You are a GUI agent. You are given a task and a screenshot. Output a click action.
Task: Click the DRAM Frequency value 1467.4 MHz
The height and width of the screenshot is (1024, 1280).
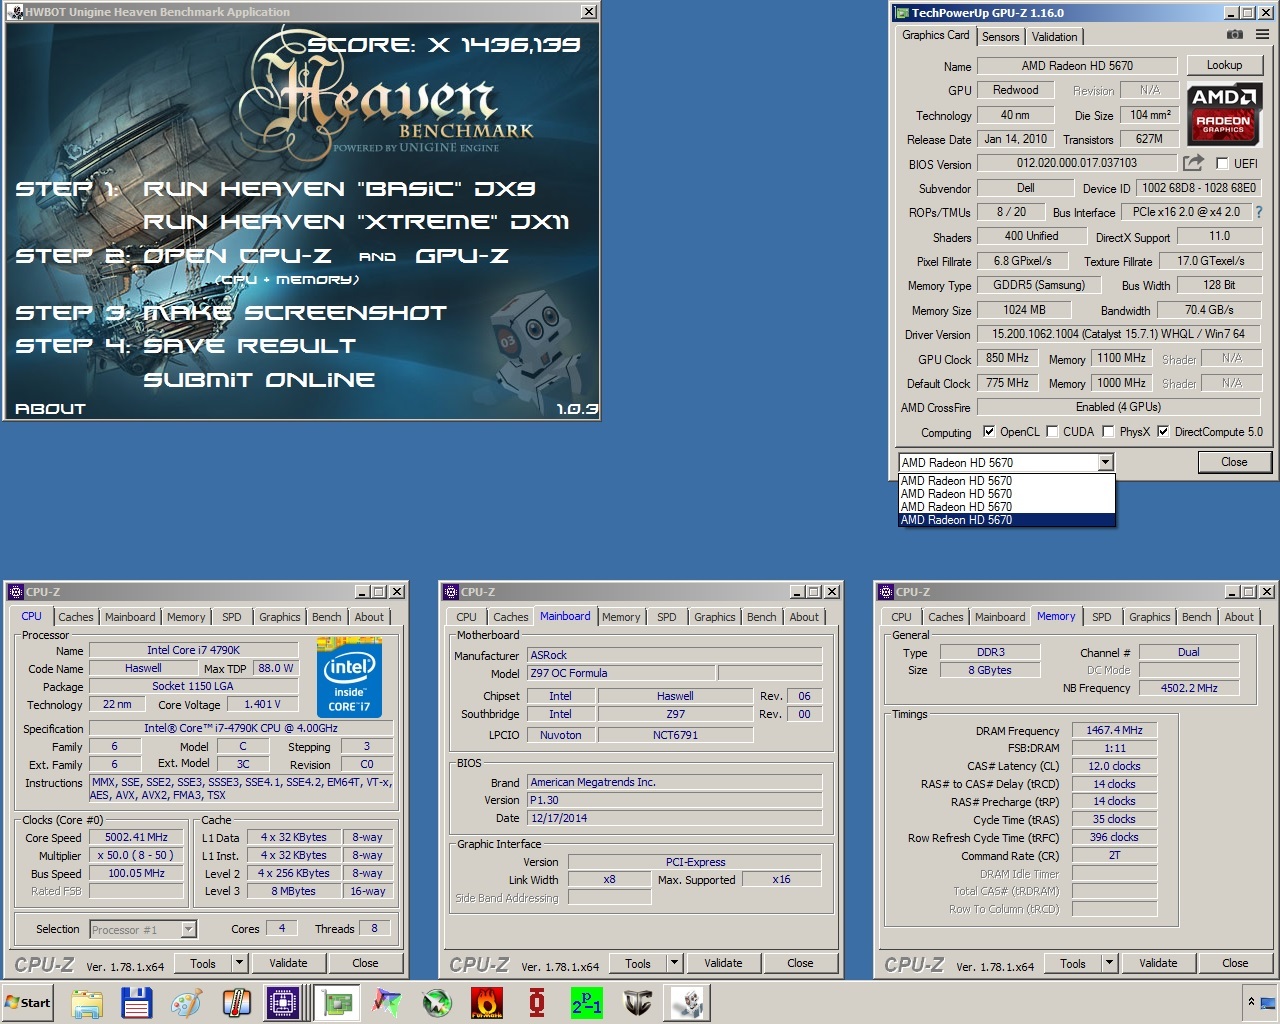(x=1114, y=730)
